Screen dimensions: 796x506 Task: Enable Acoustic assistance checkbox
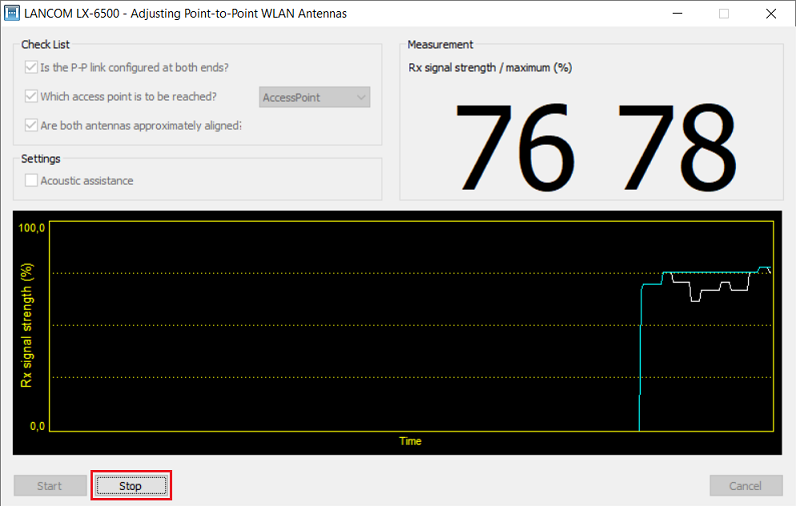click(x=31, y=181)
